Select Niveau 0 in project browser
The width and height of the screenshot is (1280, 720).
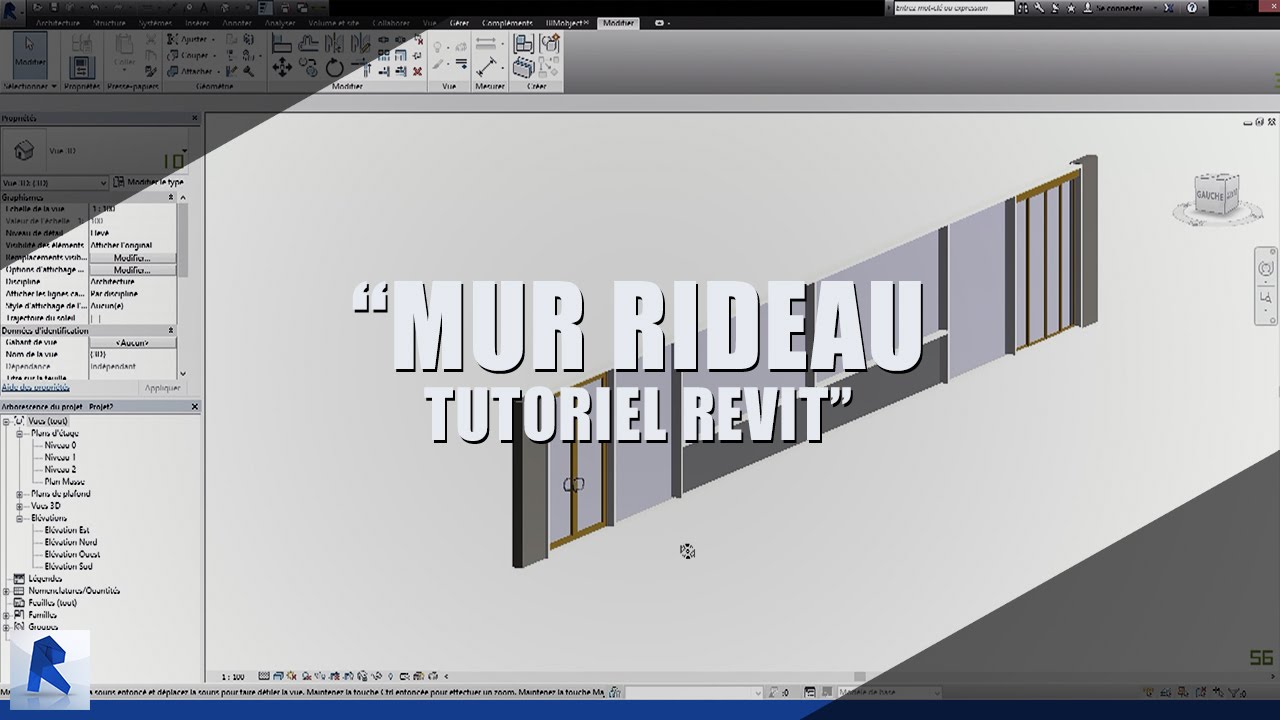coord(60,445)
